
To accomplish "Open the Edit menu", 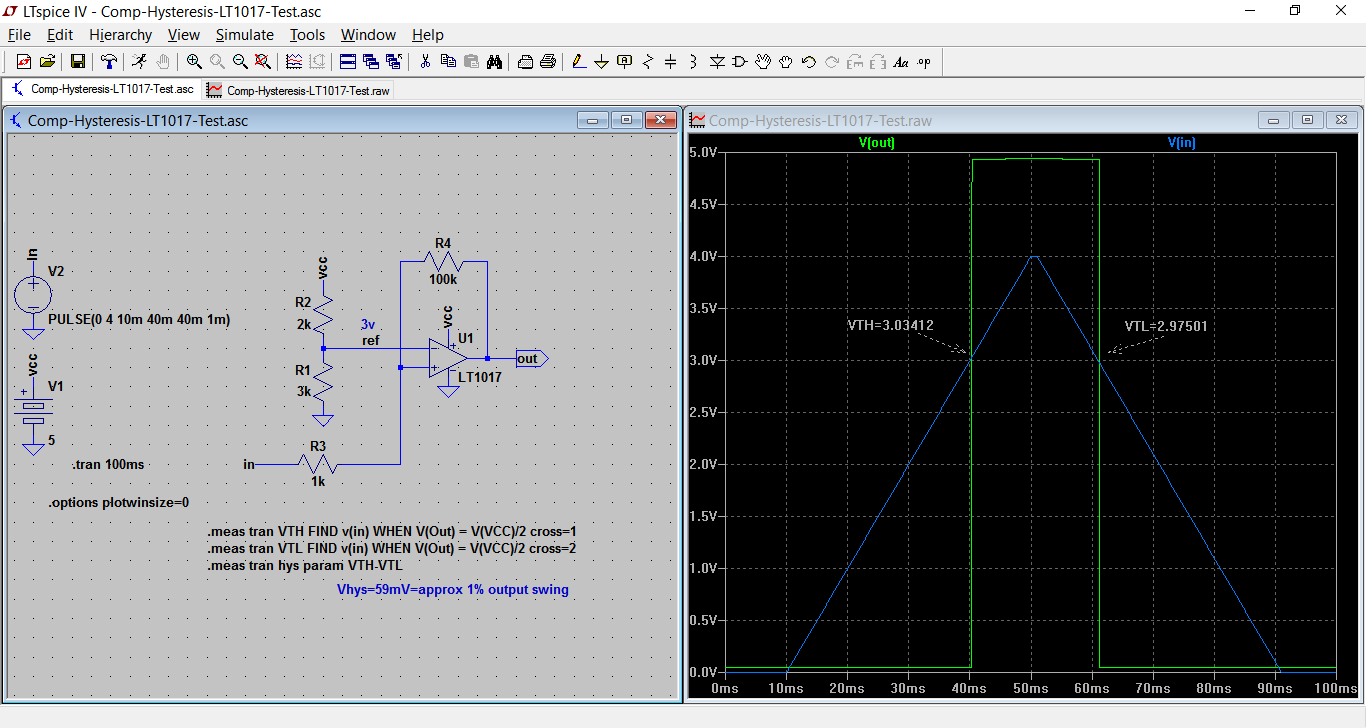I will pyautogui.click(x=60, y=35).
